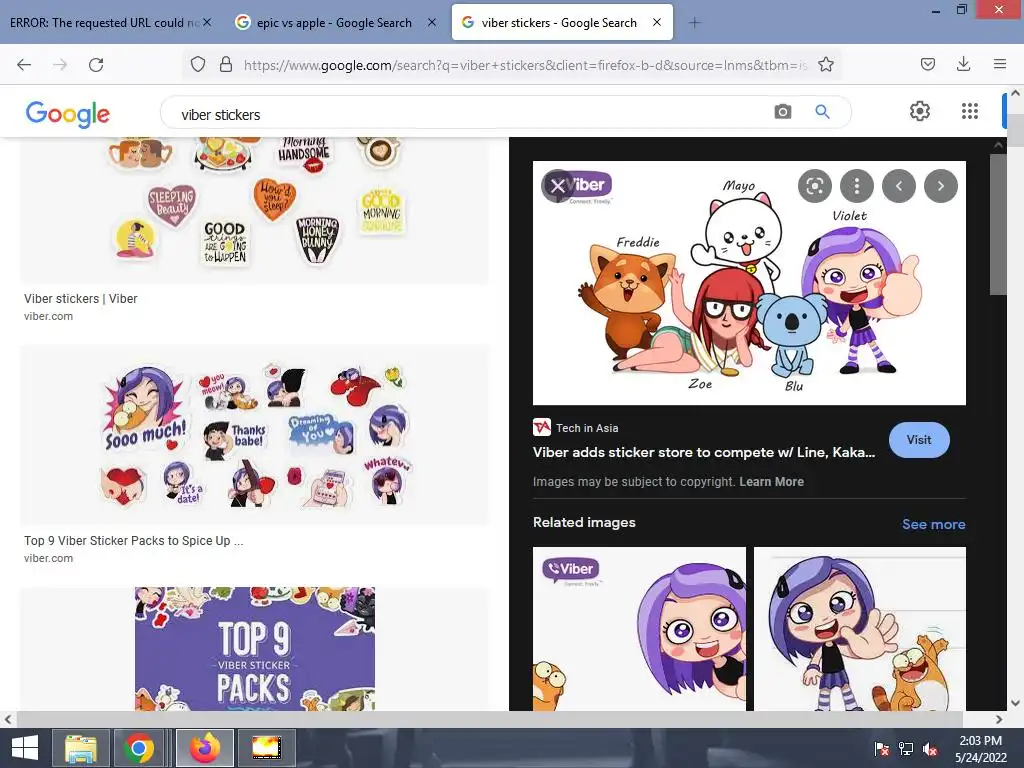Click the page scrollbar down arrow
The image size is (1024, 768).
pyautogui.click(x=1016, y=703)
